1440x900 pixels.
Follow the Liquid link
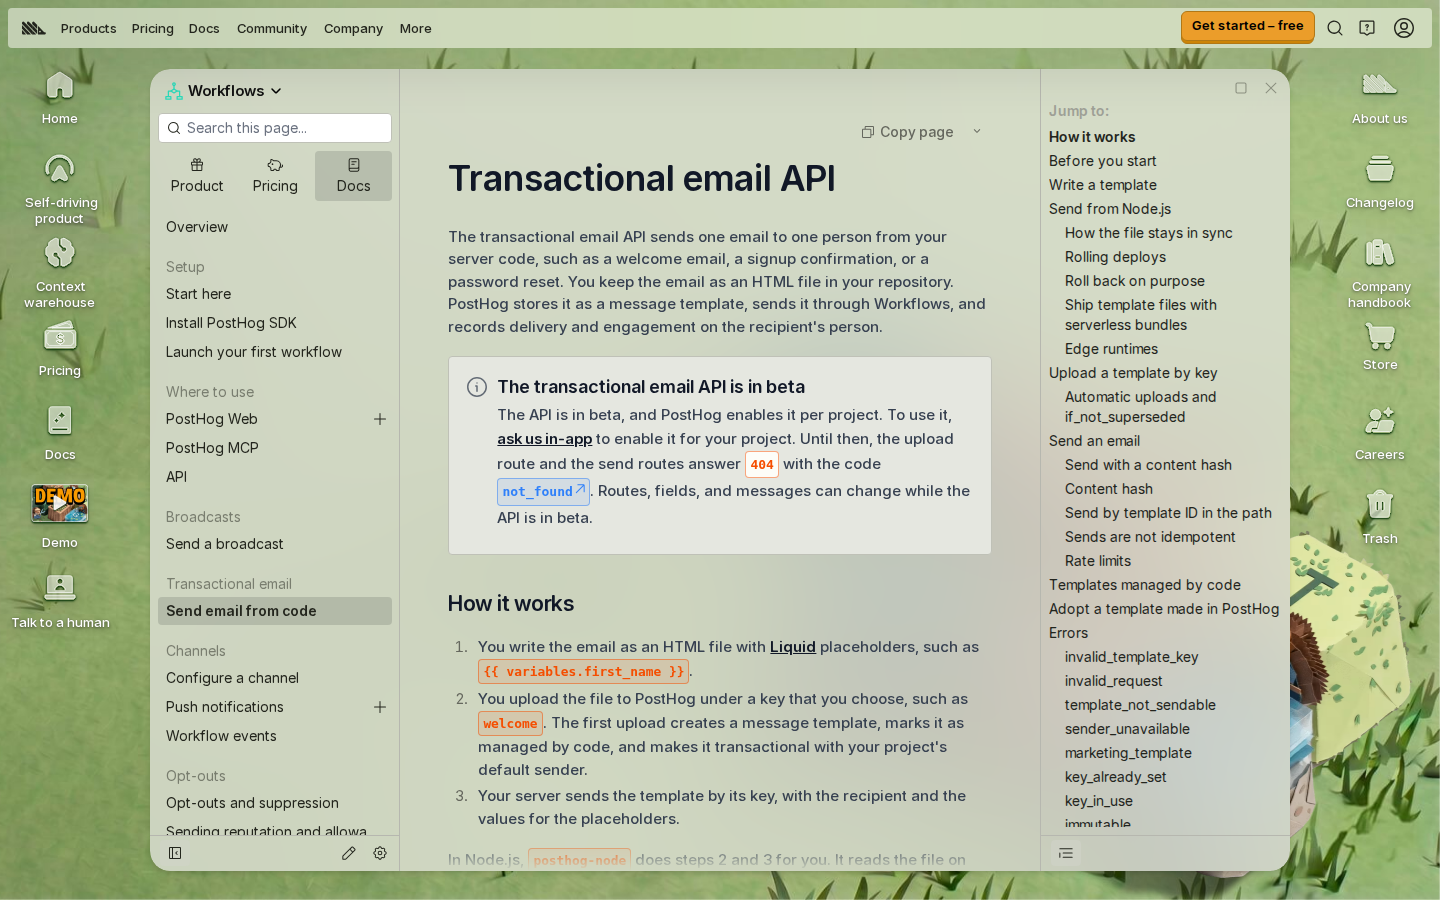tap(793, 647)
